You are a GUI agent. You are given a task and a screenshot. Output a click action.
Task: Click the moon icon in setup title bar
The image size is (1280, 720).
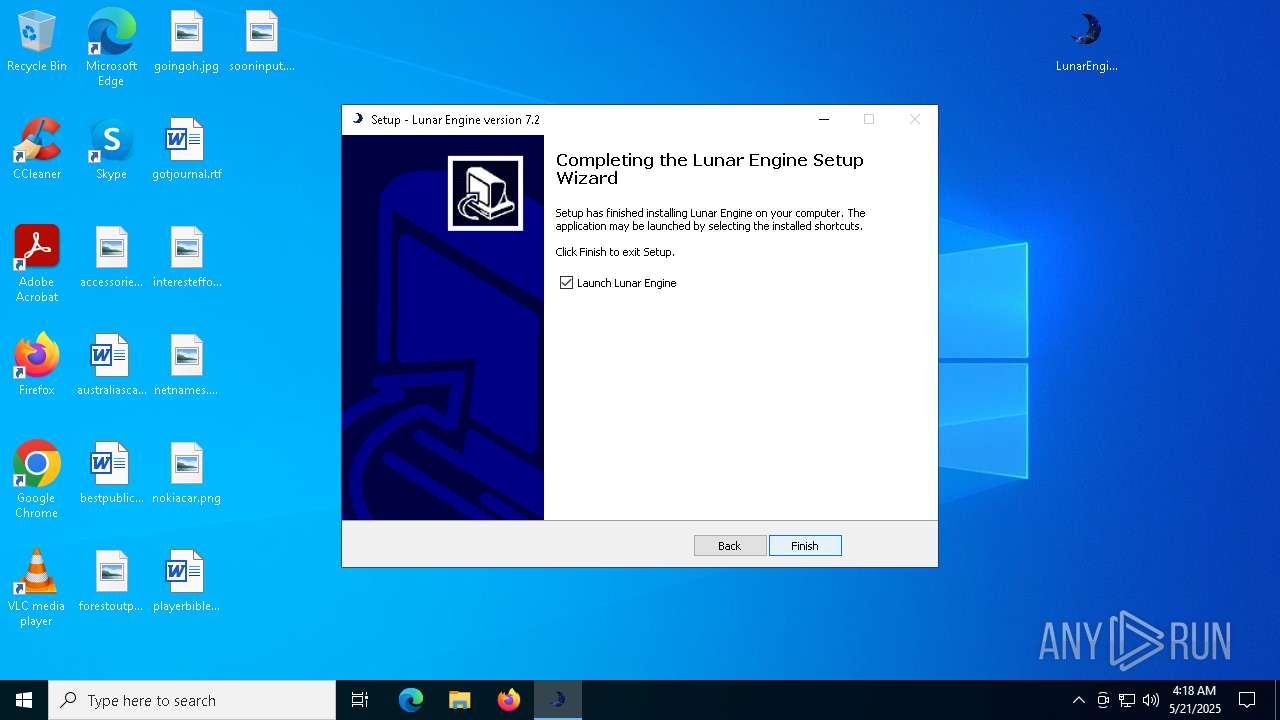[x=358, y=119]
